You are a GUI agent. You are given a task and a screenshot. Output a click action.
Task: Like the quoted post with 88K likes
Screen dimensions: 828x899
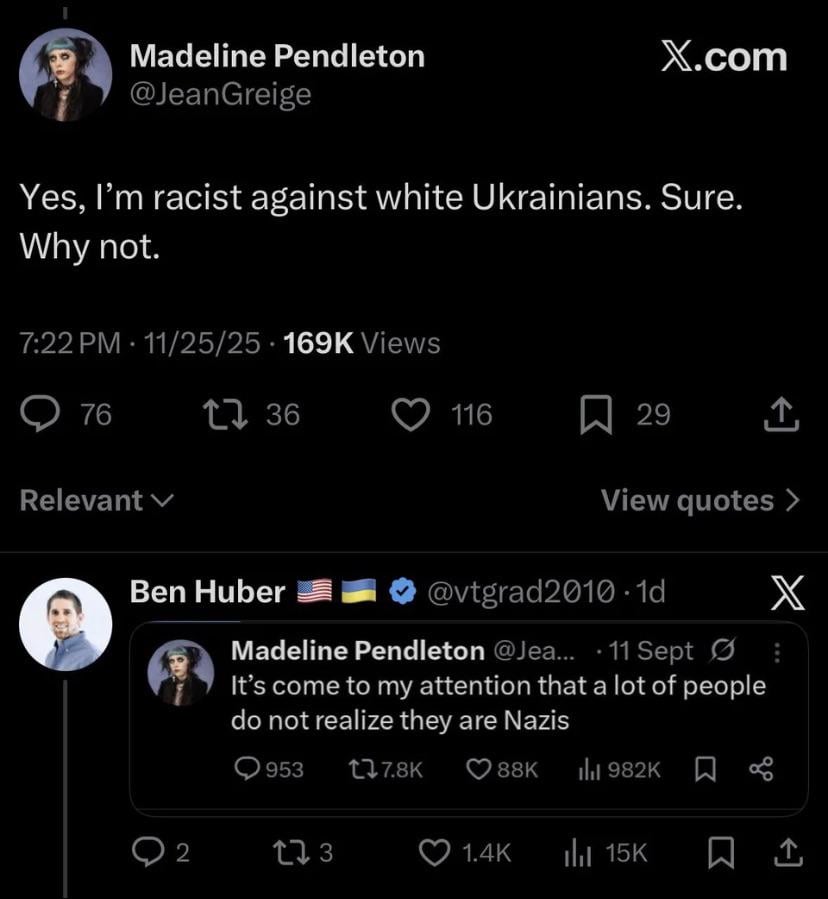pos(479,769)
